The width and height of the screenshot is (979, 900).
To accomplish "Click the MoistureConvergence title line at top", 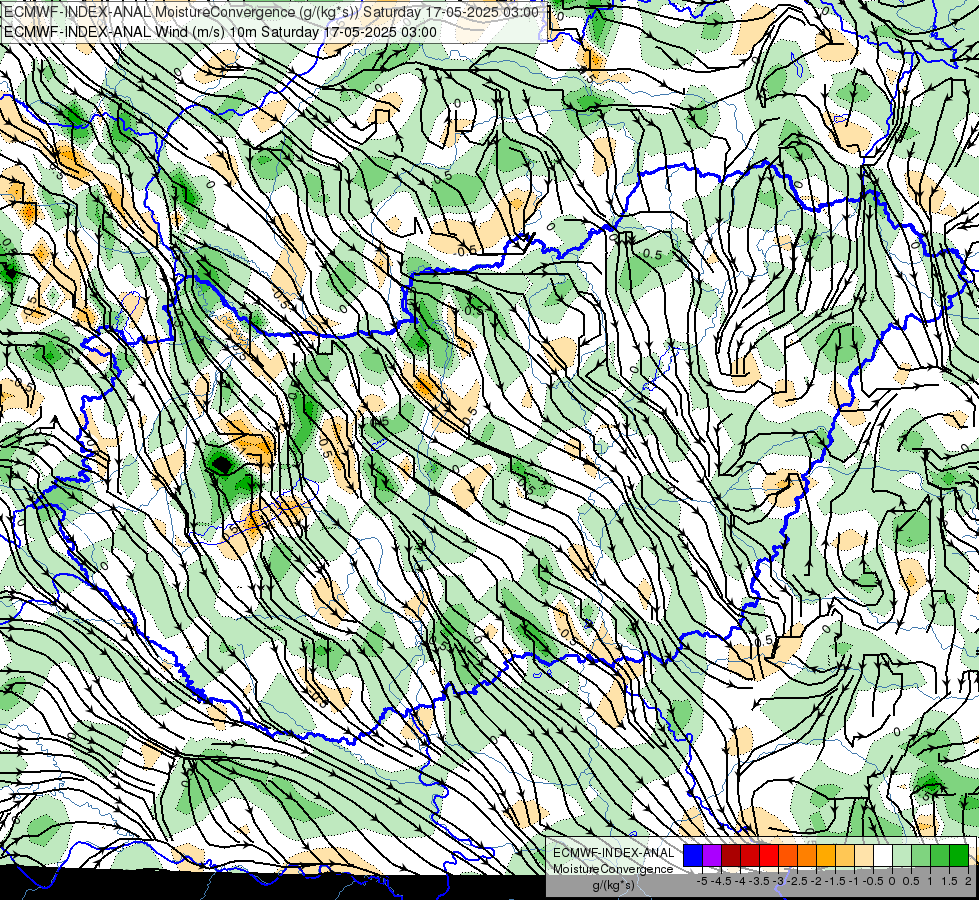I will (x=271, y=12).
